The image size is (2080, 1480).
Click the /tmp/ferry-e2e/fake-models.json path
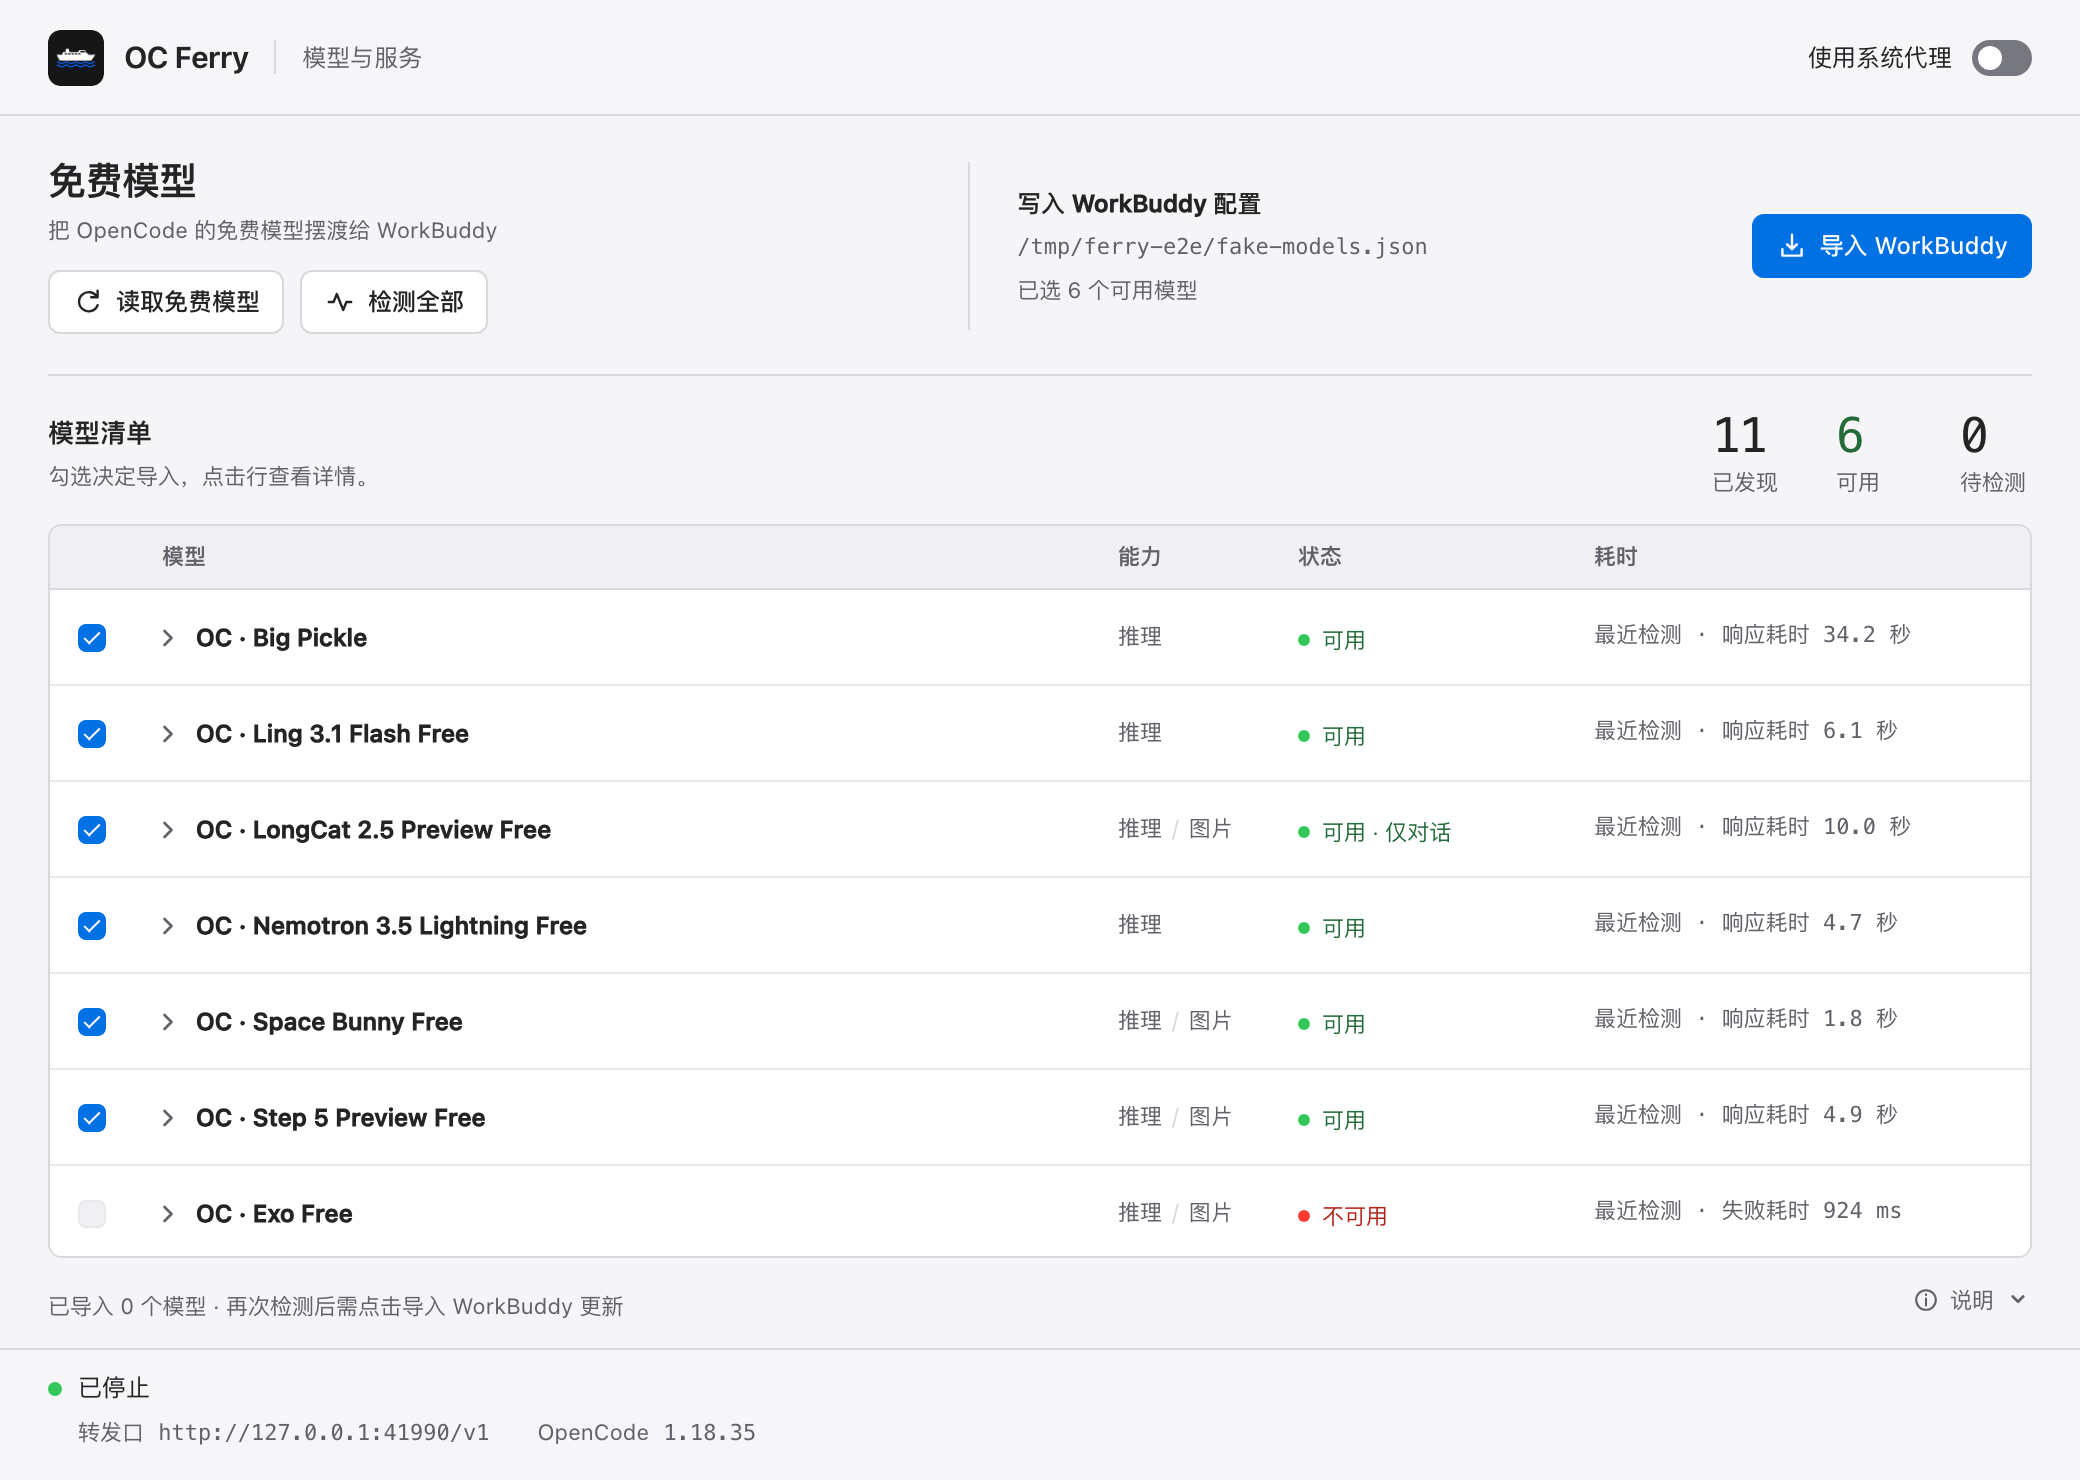[x=1222, y=247]
